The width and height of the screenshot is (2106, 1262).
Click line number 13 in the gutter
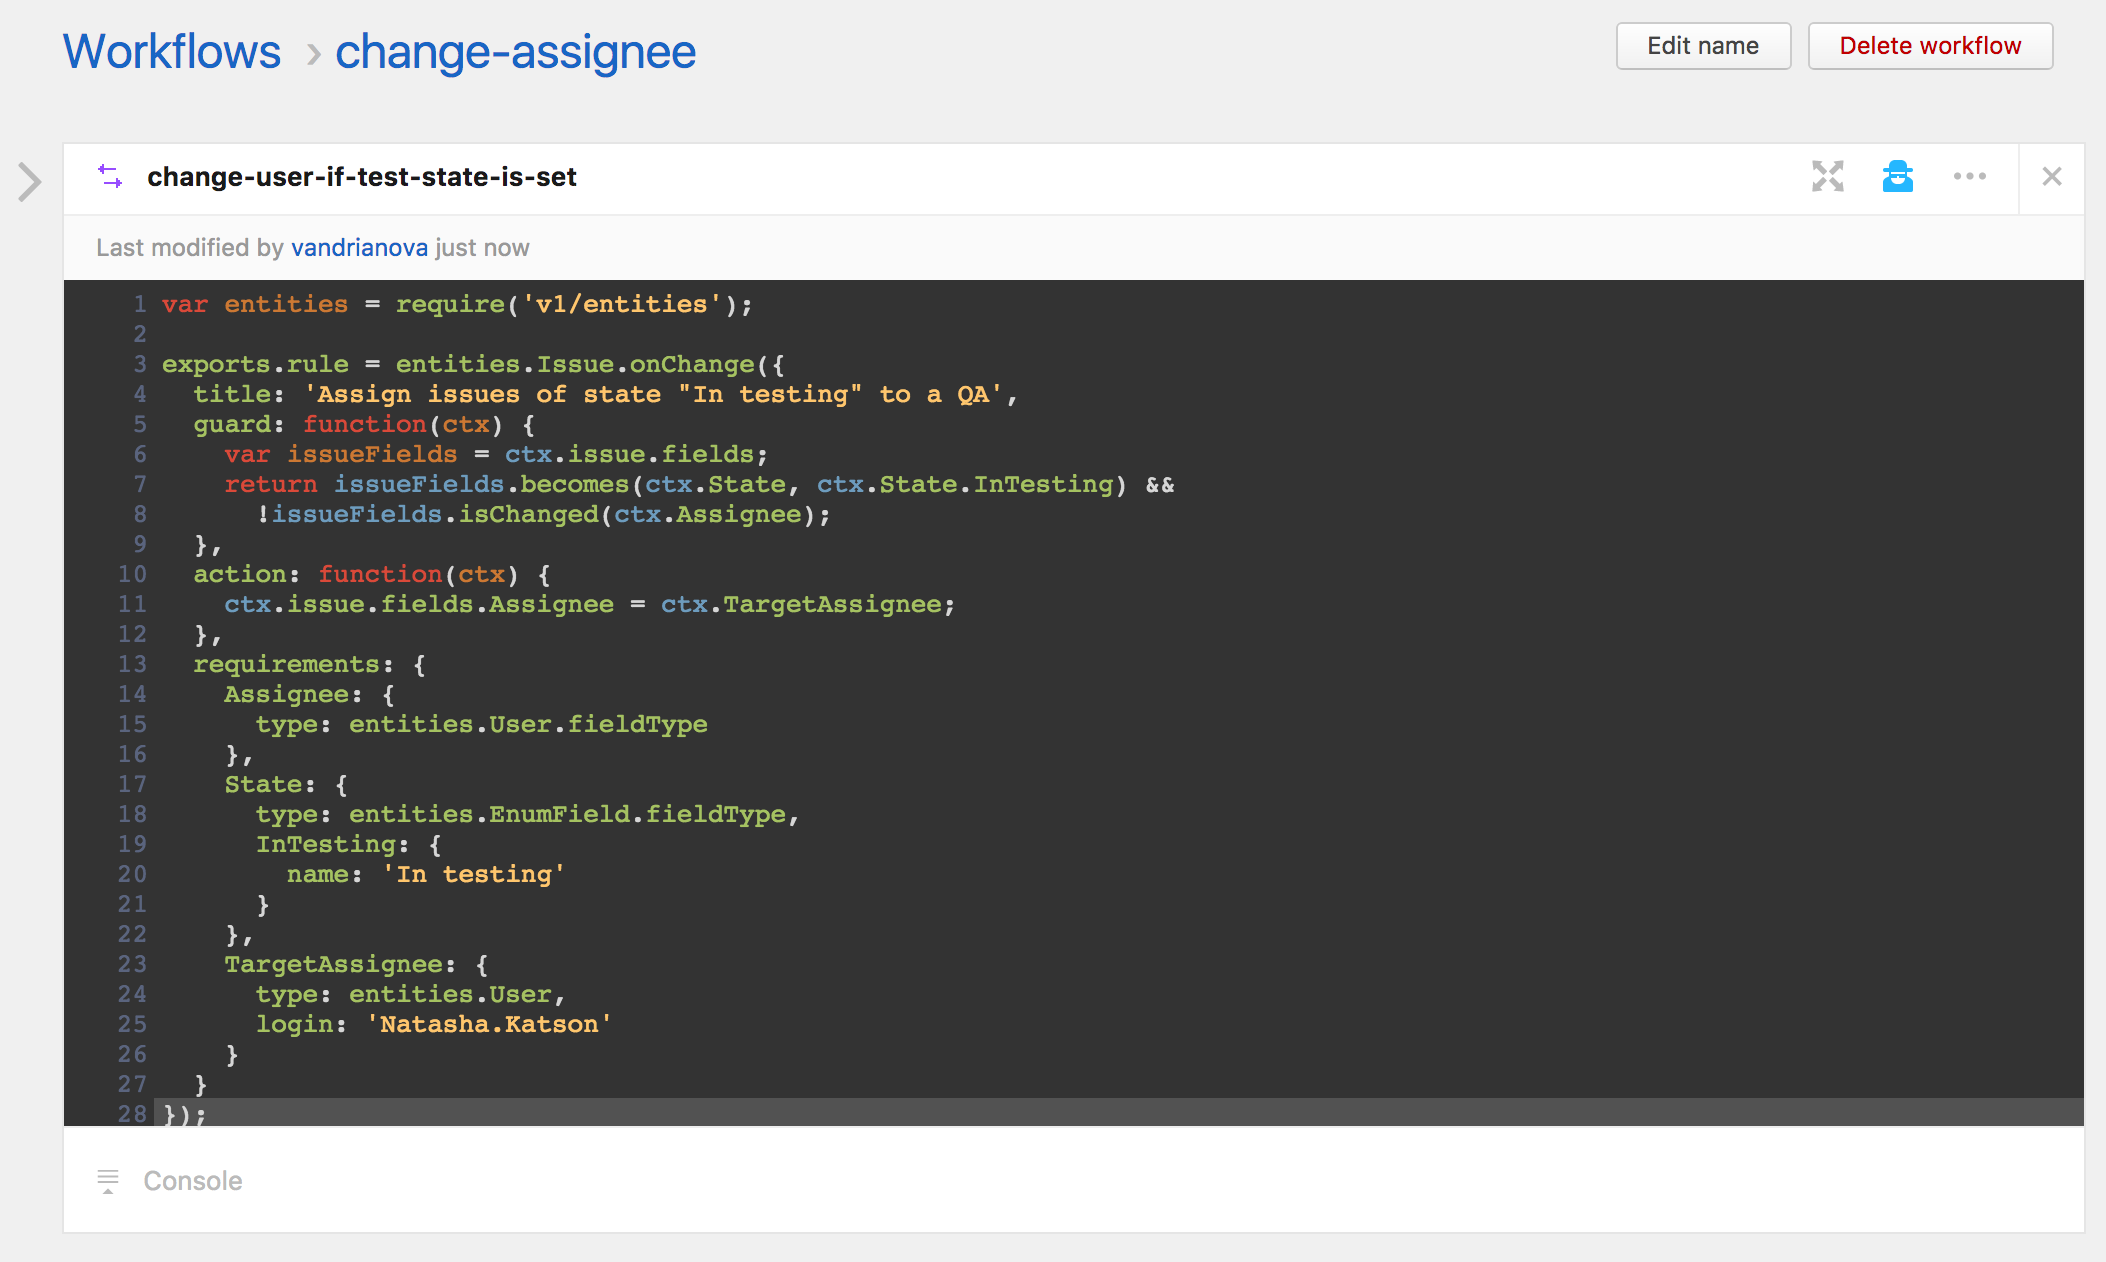tap(132, 664)
